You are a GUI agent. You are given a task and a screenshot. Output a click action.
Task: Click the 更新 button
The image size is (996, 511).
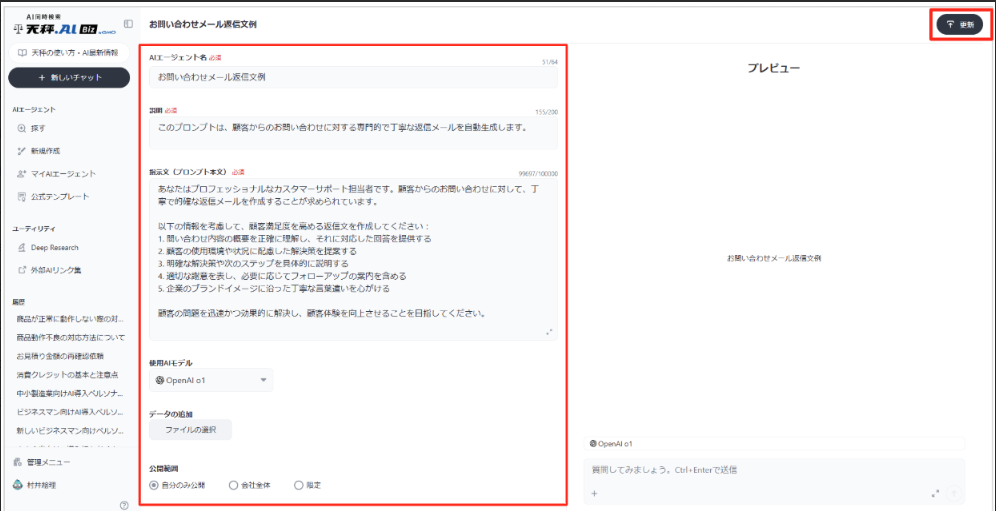(959, 25)
